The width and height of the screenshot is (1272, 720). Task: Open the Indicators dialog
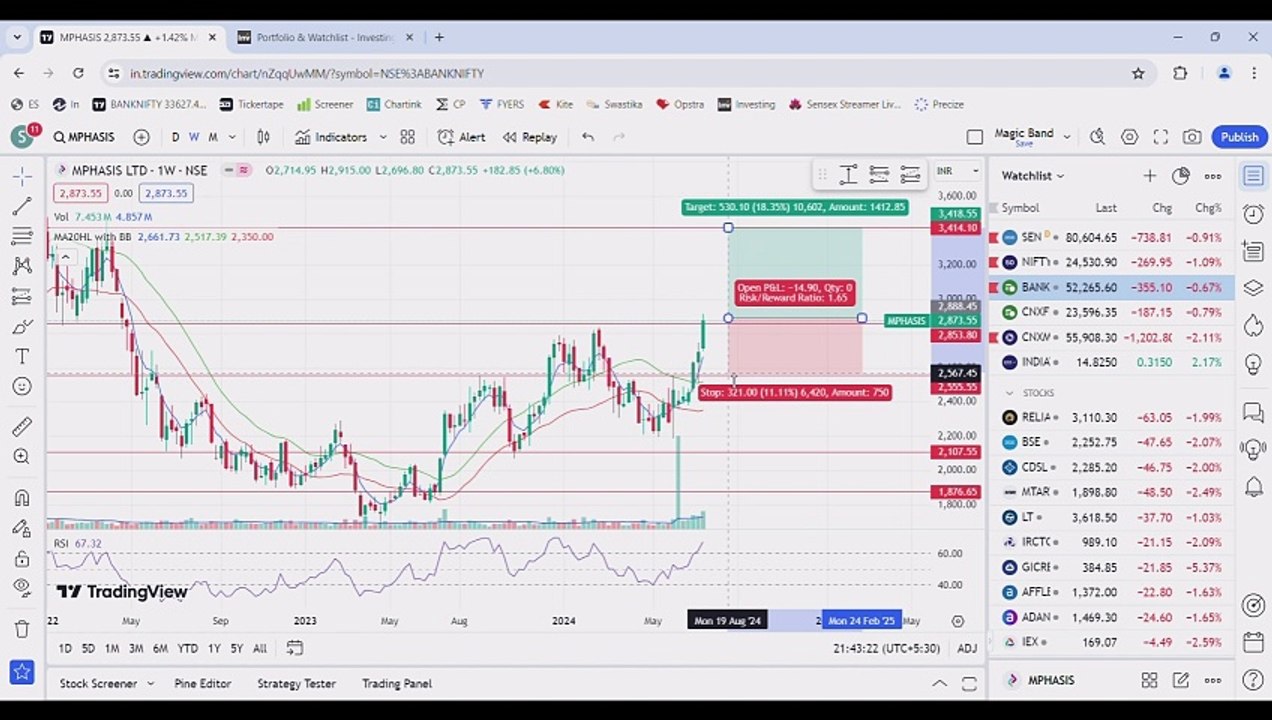[x=331, y=137]
